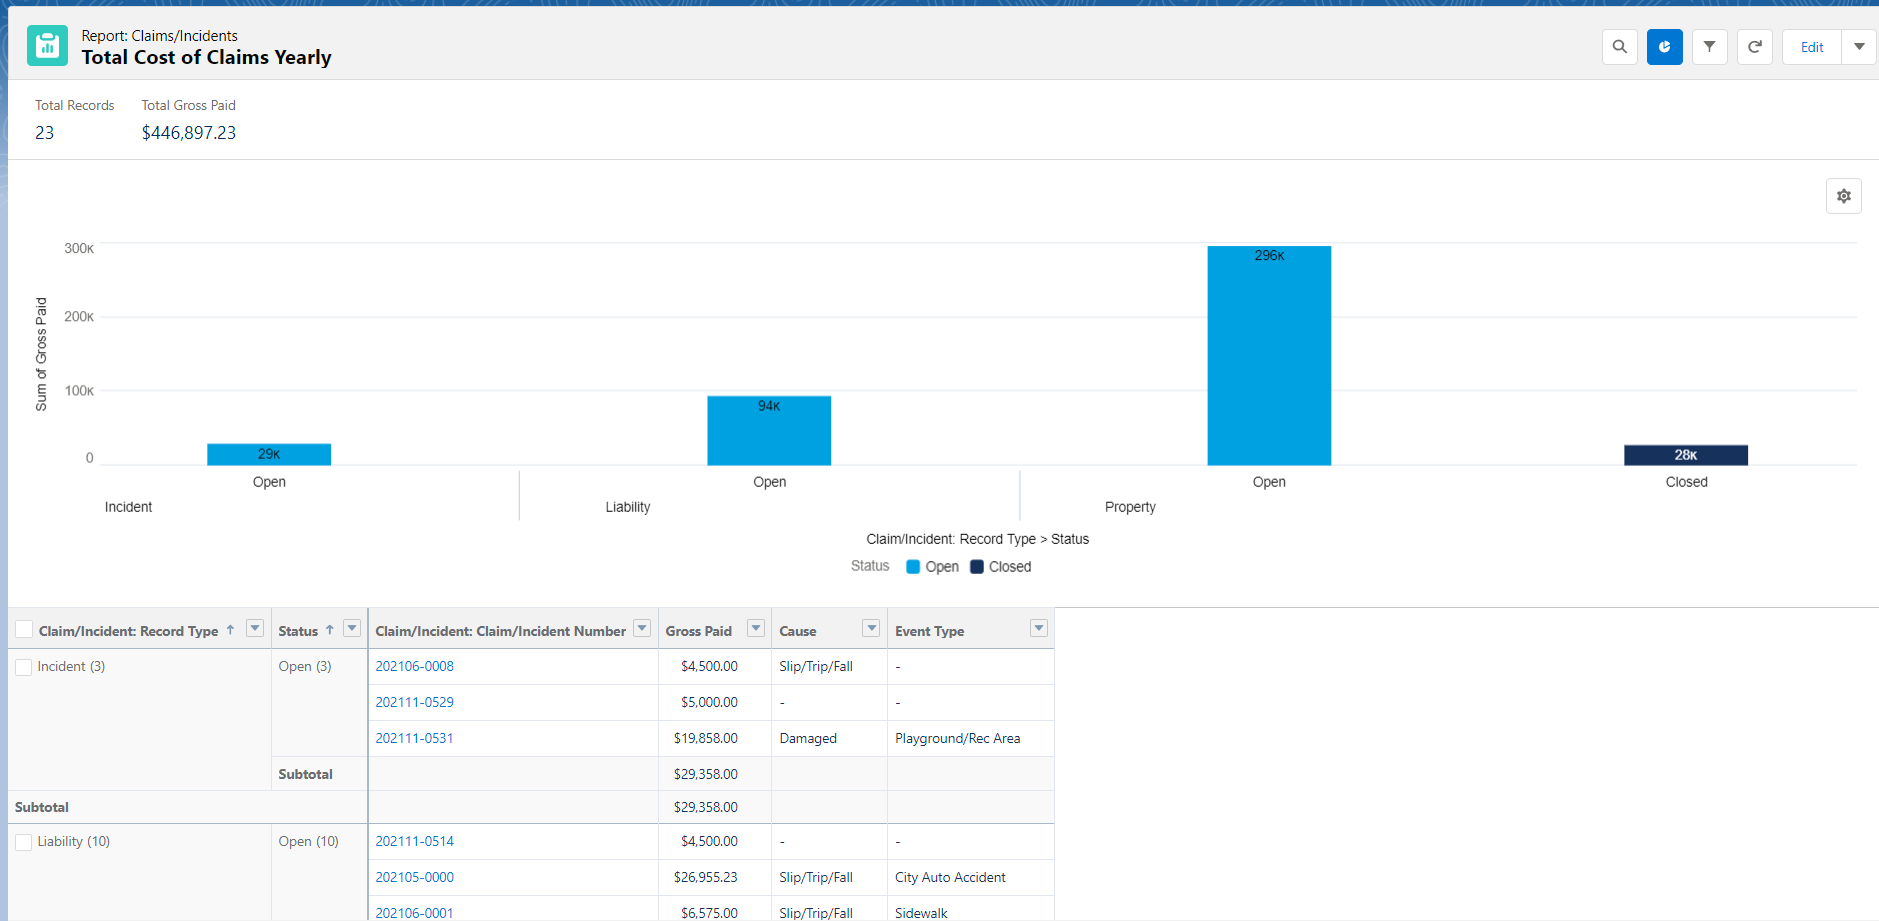Open Gross Paid column dropdown
This screenshot has height=921, width=1879.
tap(756, 628)
